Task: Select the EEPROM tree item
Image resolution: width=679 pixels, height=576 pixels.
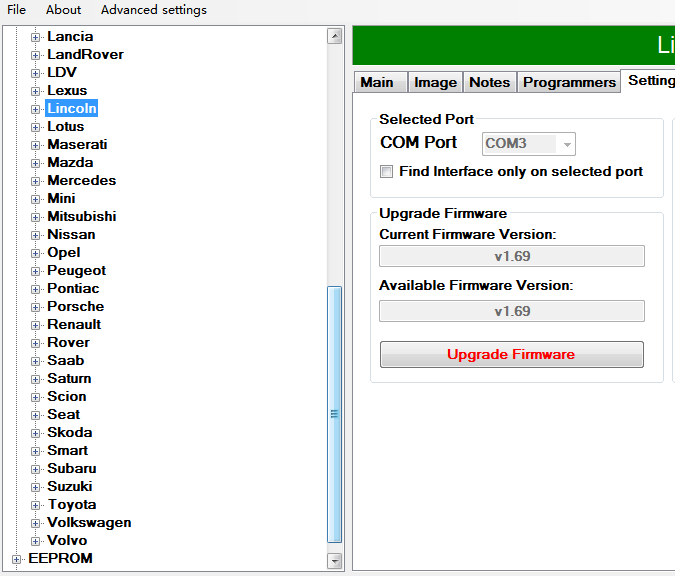Action: click(61, 558)
